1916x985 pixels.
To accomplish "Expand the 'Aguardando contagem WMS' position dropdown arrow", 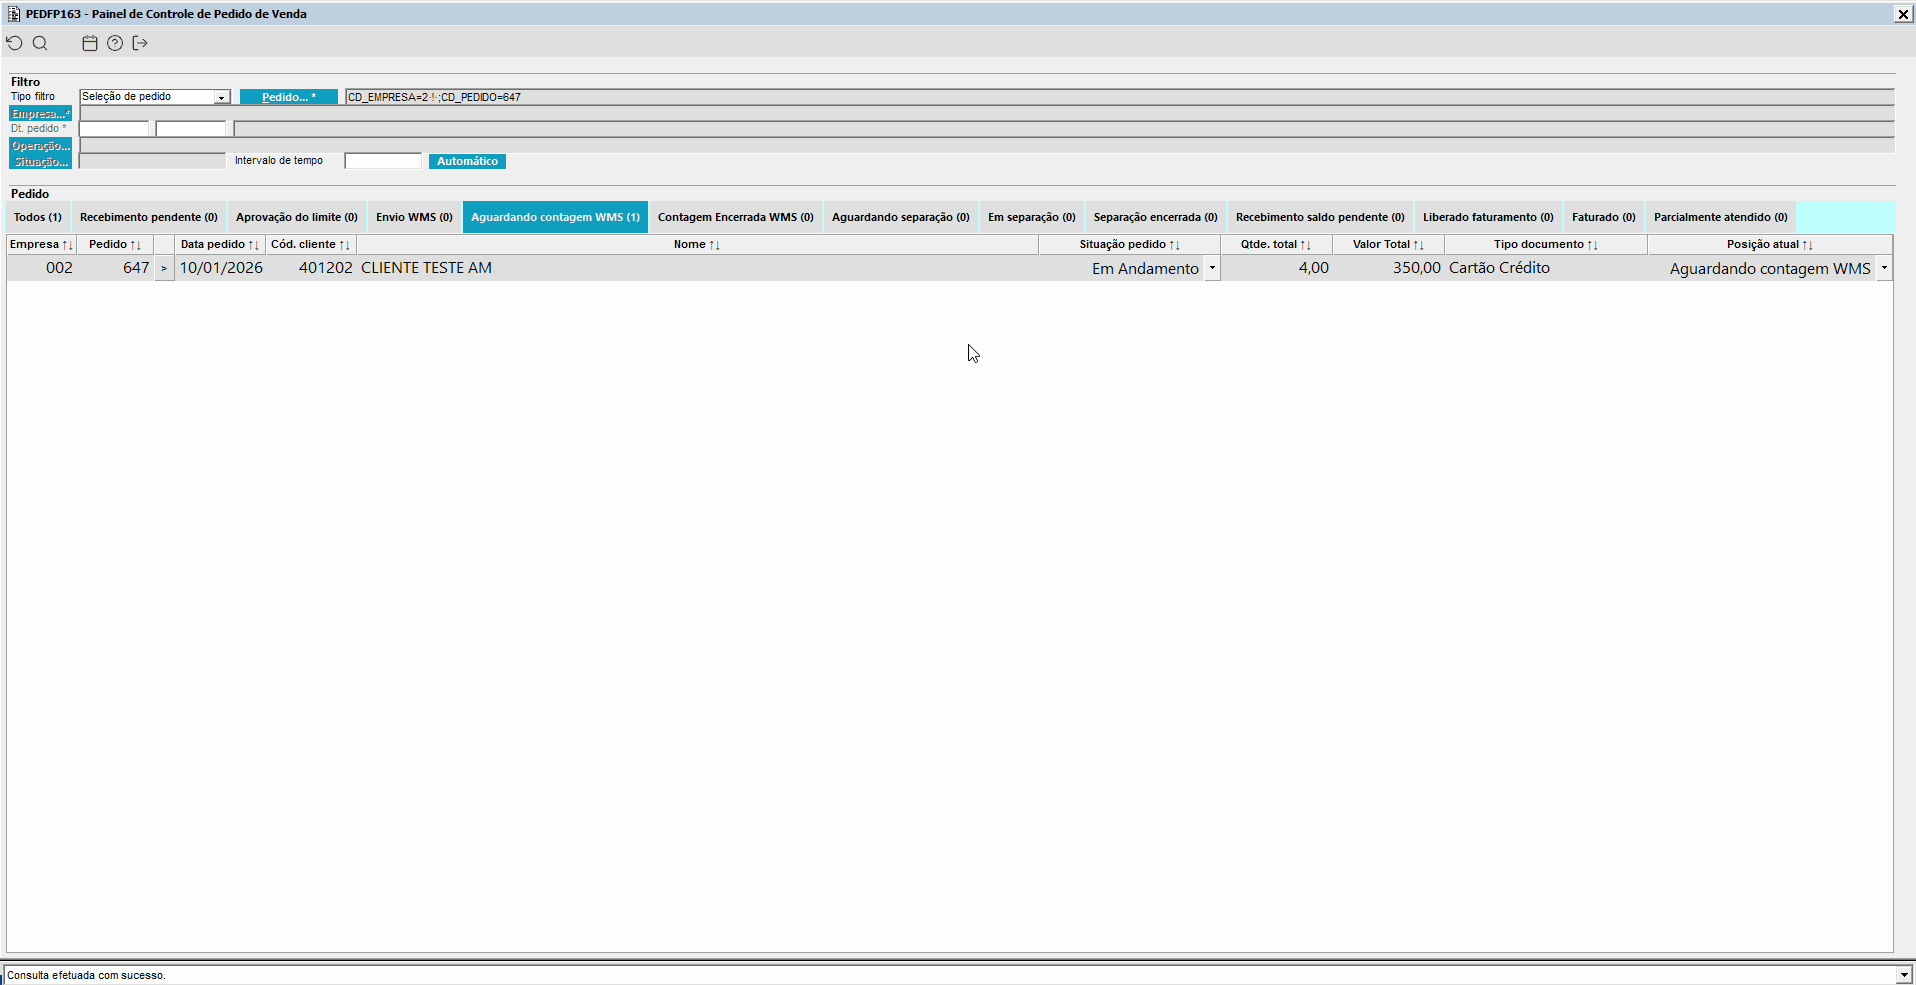I will click(1884, 268).
